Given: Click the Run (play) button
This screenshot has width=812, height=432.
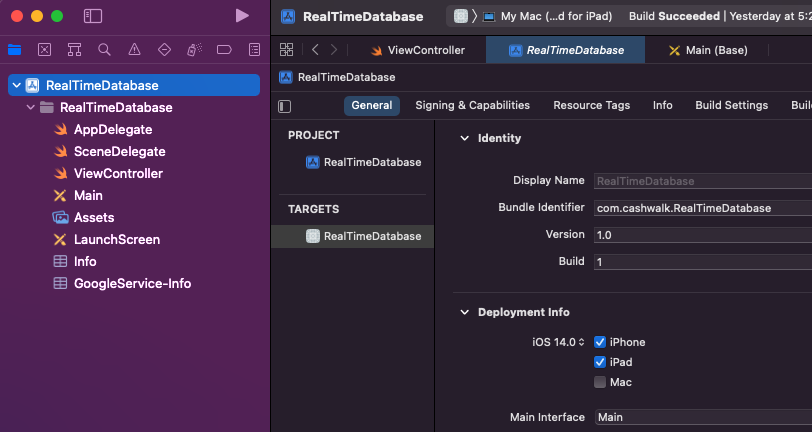Looking at the screenshot, I should [x=242, y=16].
